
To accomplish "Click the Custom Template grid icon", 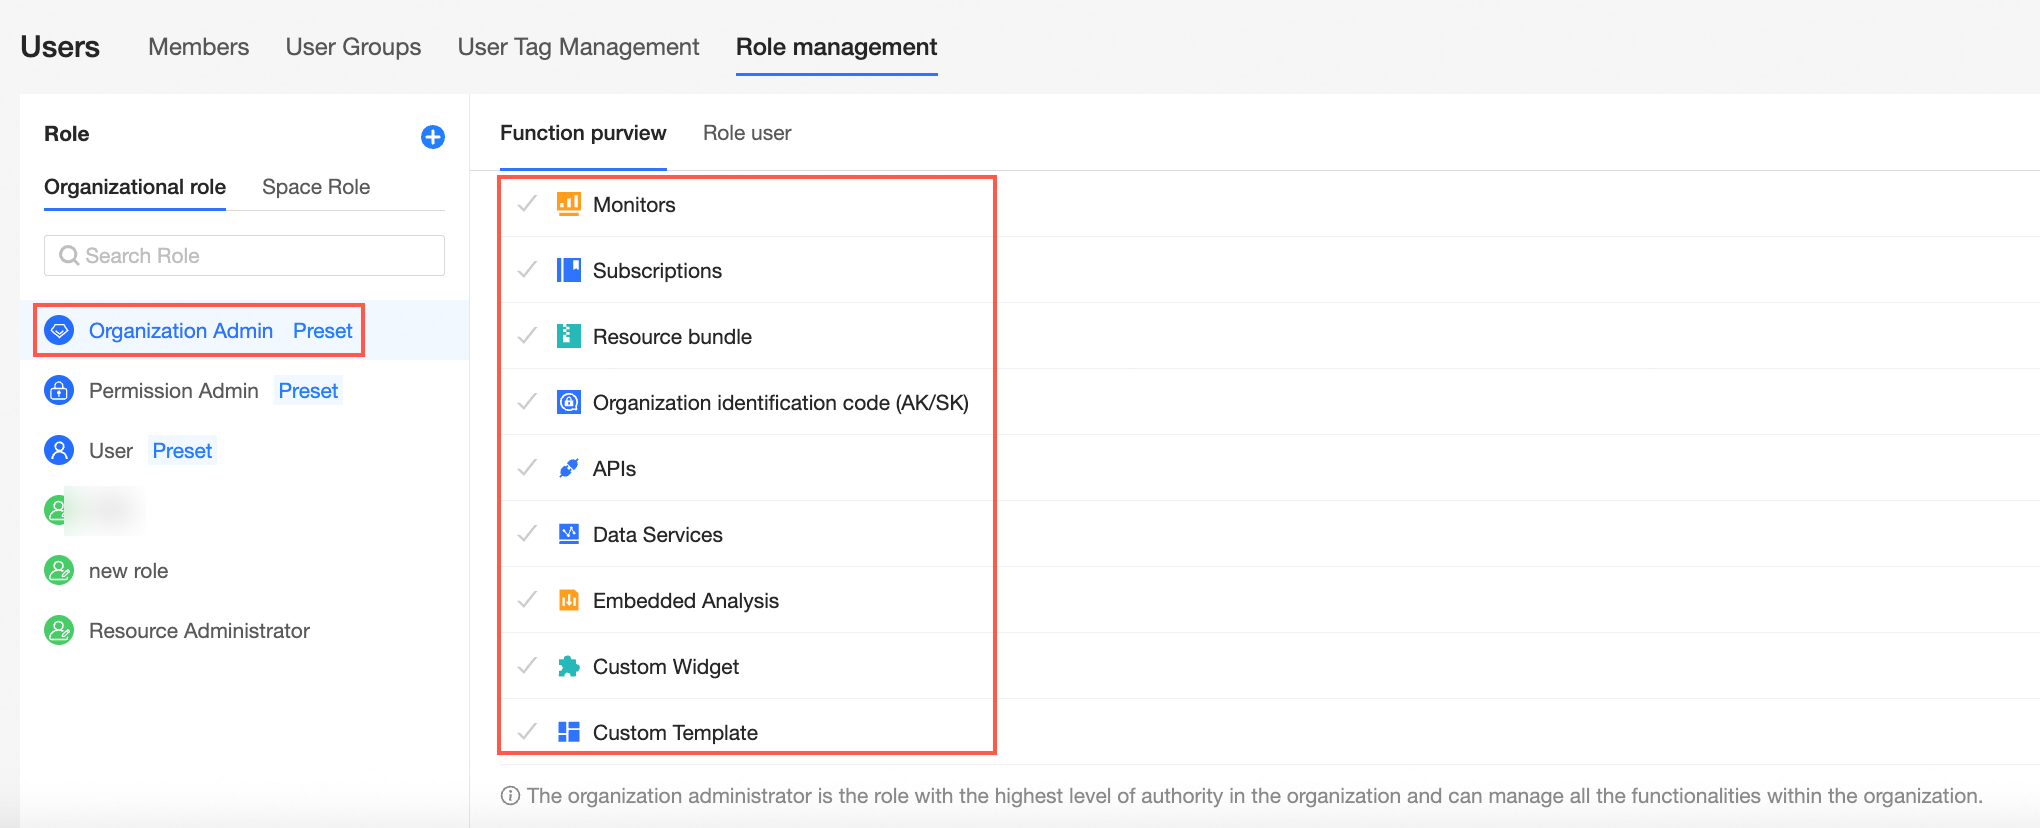I will coord(568,732).
